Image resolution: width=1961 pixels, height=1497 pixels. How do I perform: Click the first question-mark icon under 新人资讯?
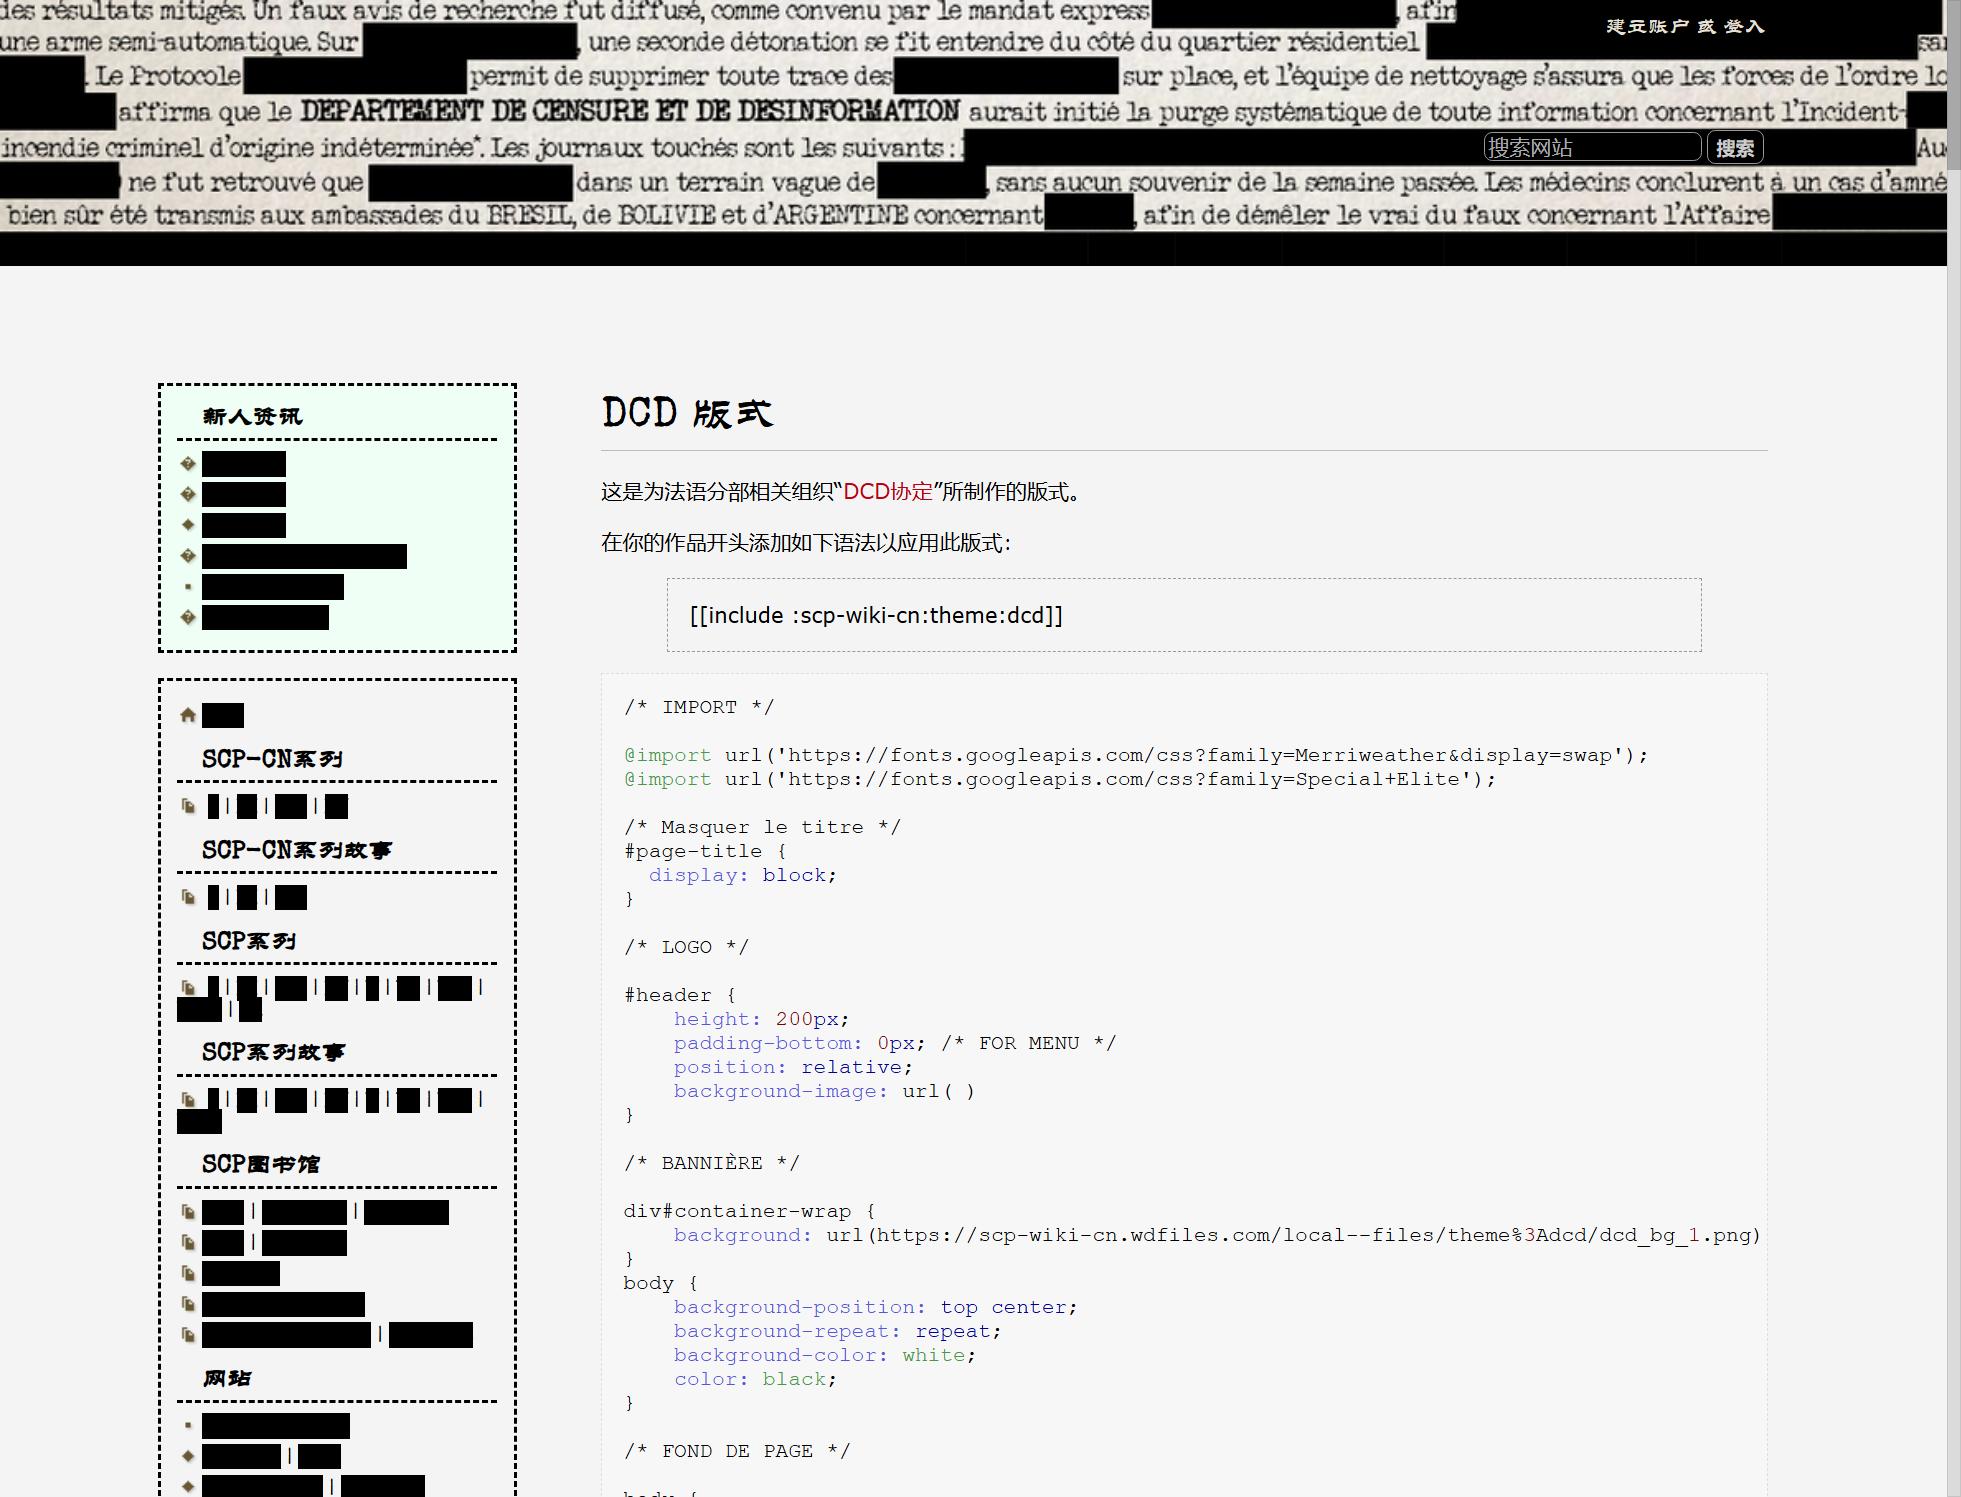click(x=187, y=464)
